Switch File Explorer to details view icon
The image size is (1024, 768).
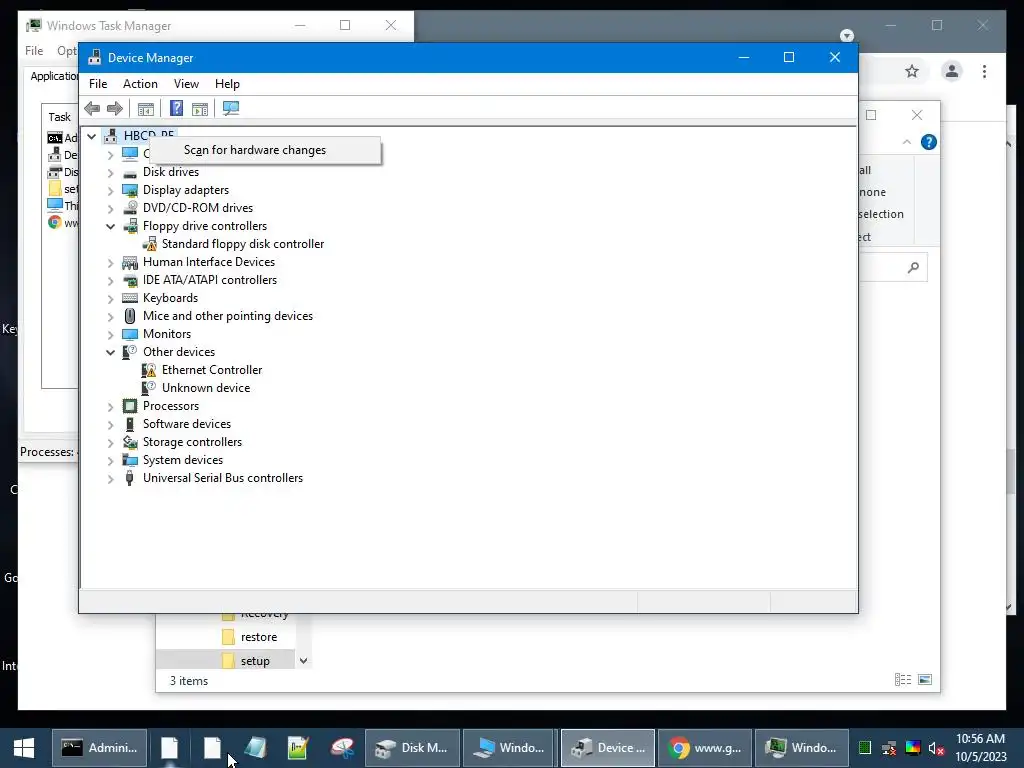(x=903, y=680)
